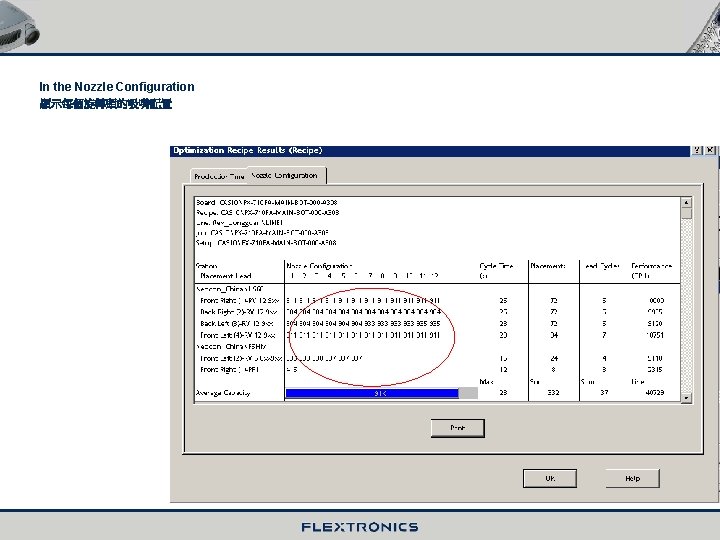Click the Average Capacity label
The image size is (720, 540).
(223, 393)
